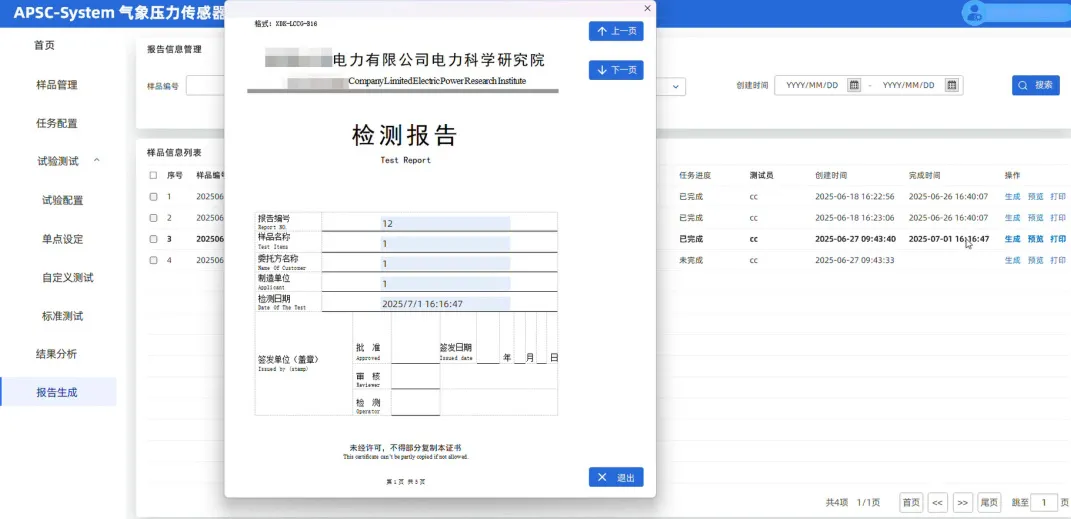
Task: Collapse the 试验测试 menu chevron
Action: pos(96,160)
